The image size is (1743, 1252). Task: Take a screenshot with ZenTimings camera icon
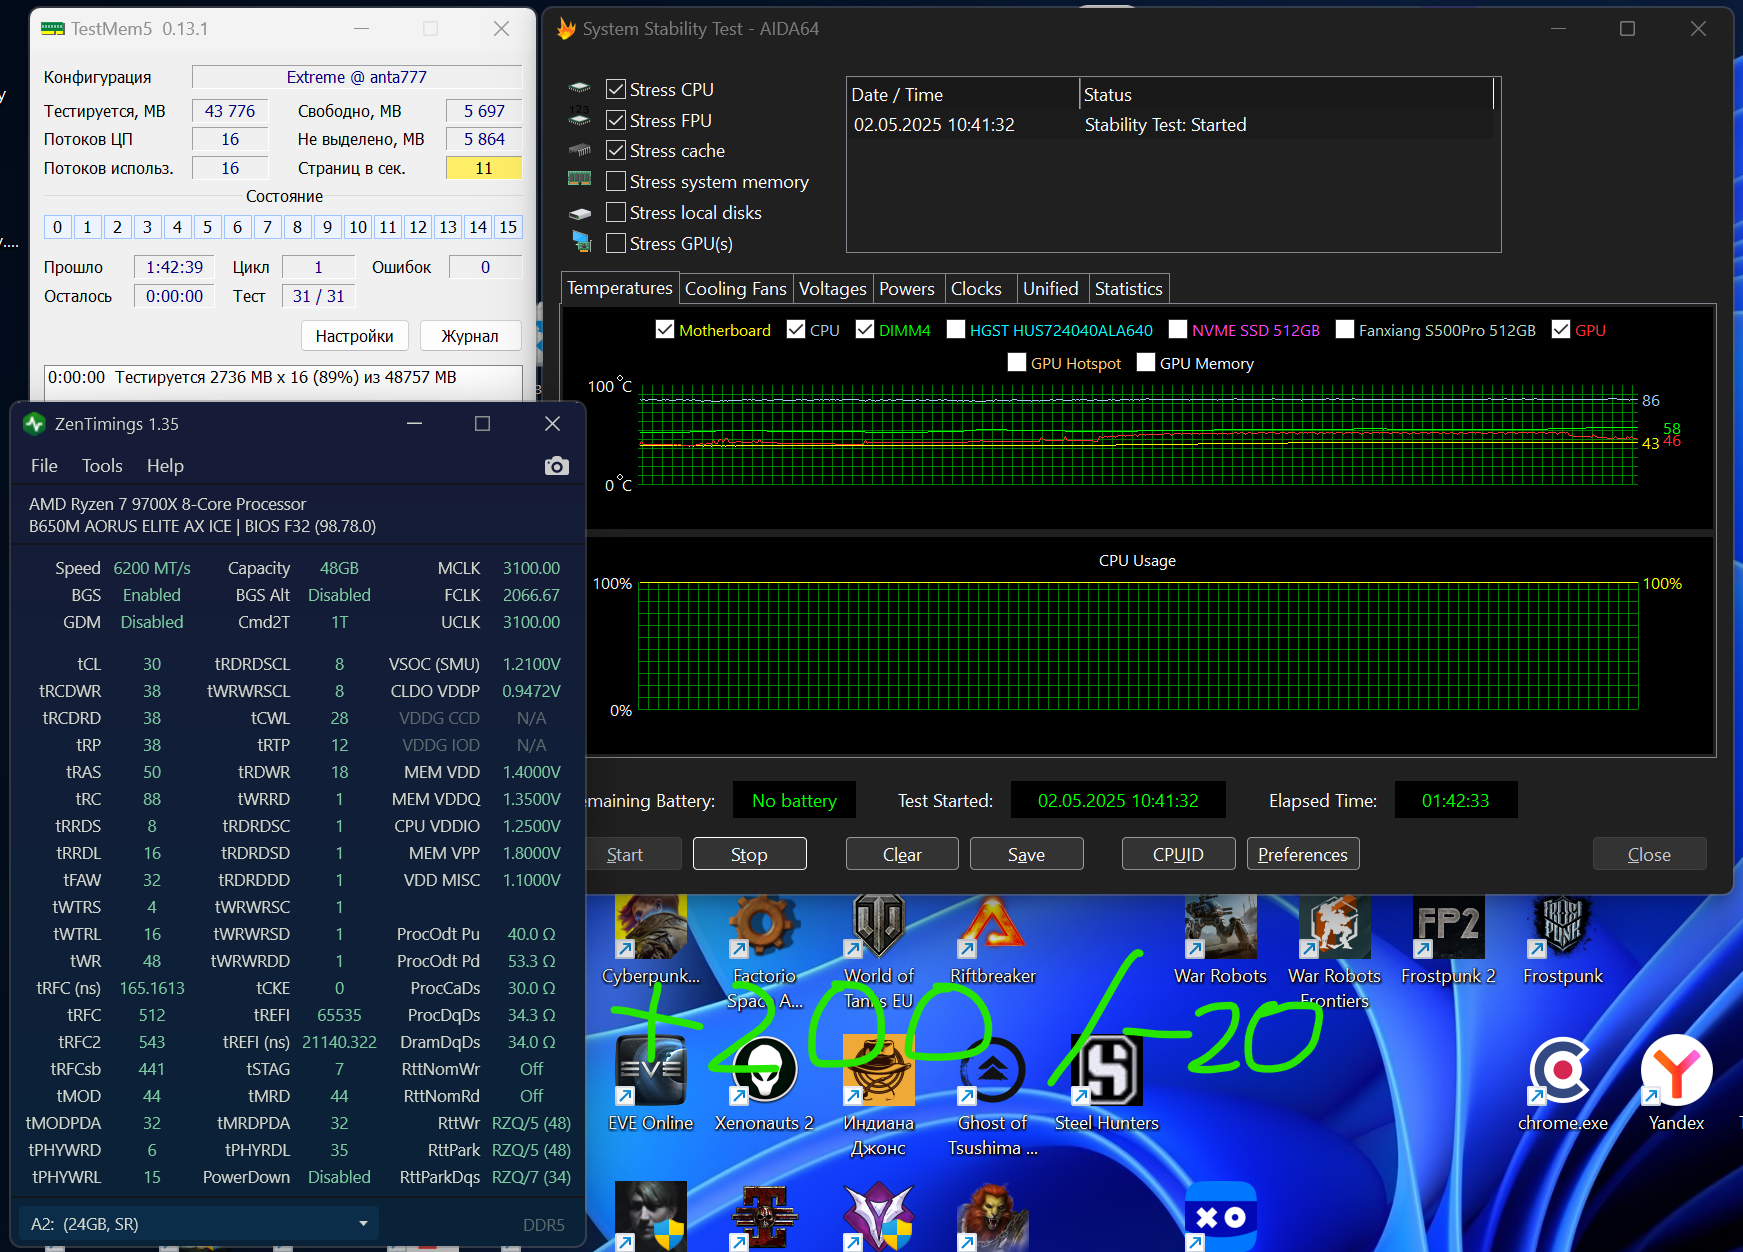pos(557,466)
